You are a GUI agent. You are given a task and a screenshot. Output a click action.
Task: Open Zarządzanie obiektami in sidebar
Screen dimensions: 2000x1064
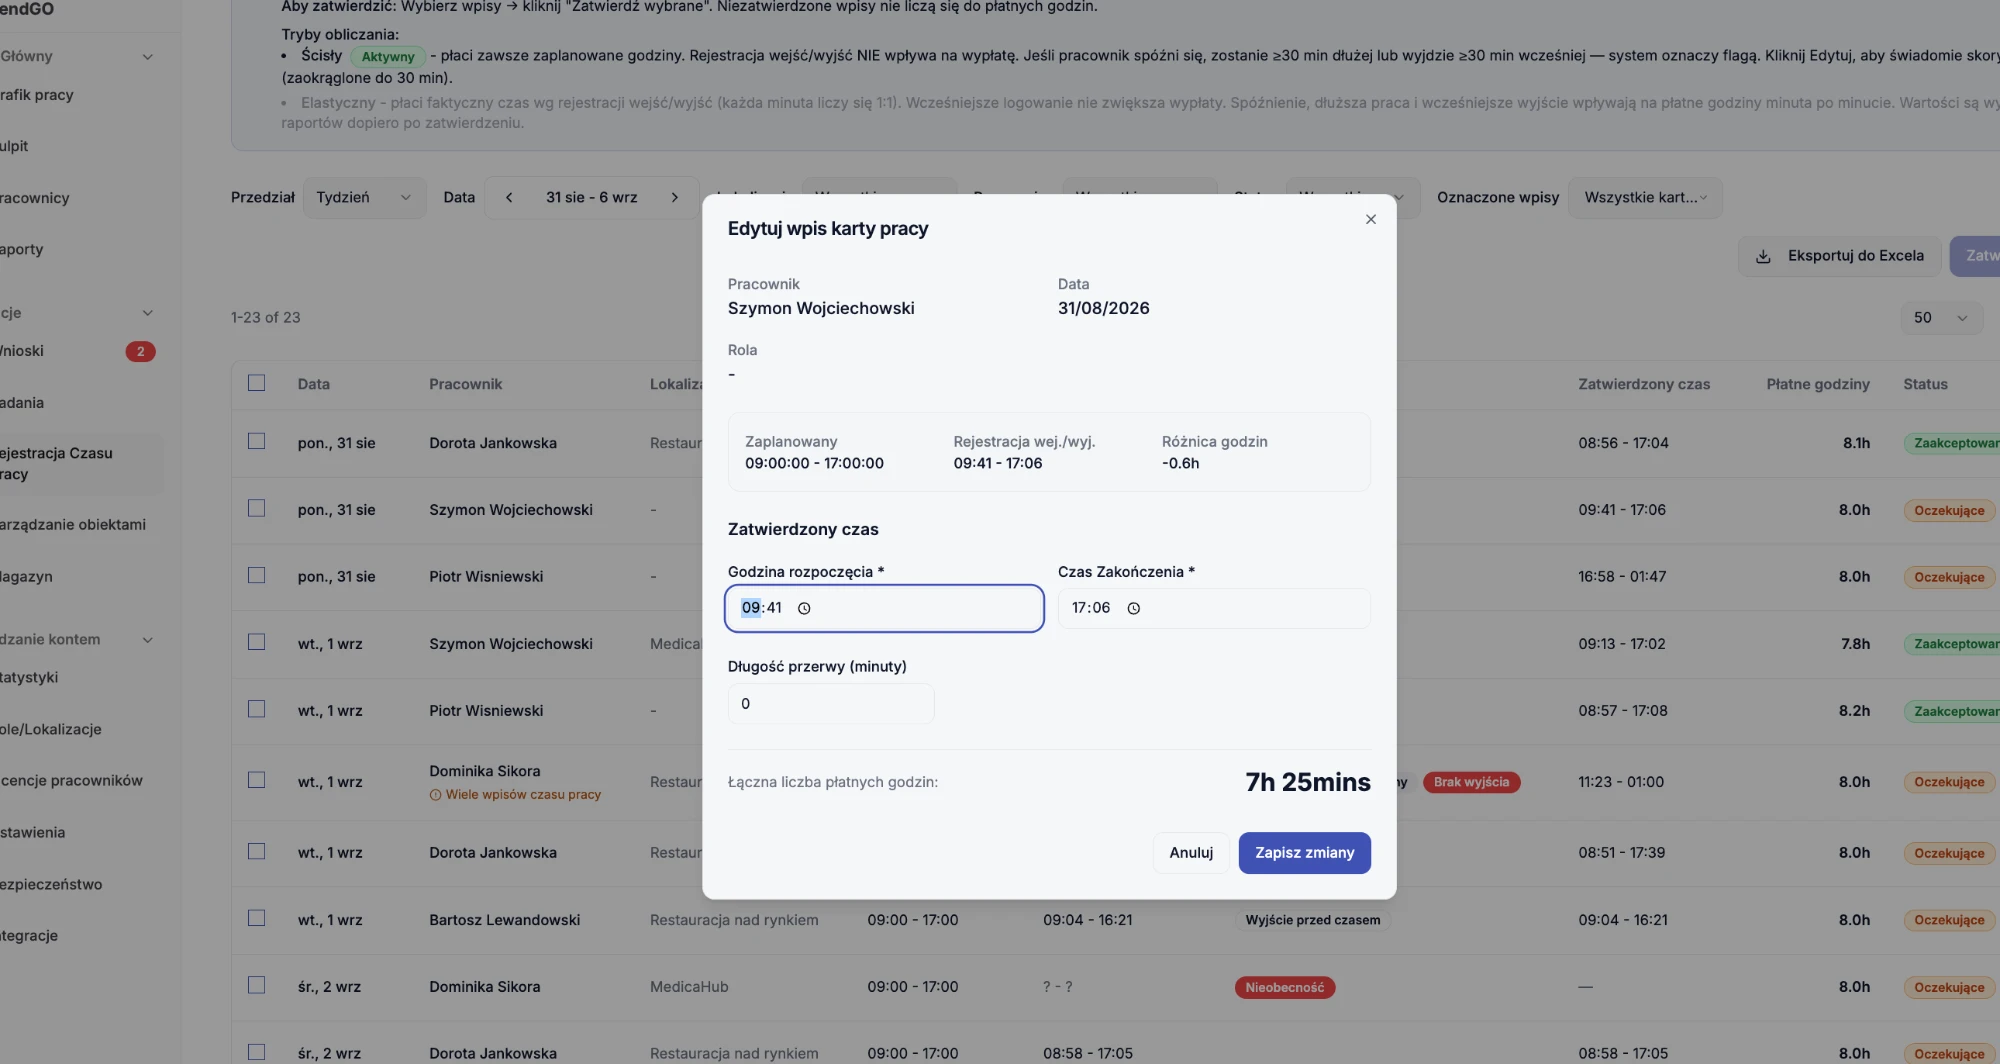[75, 525]
